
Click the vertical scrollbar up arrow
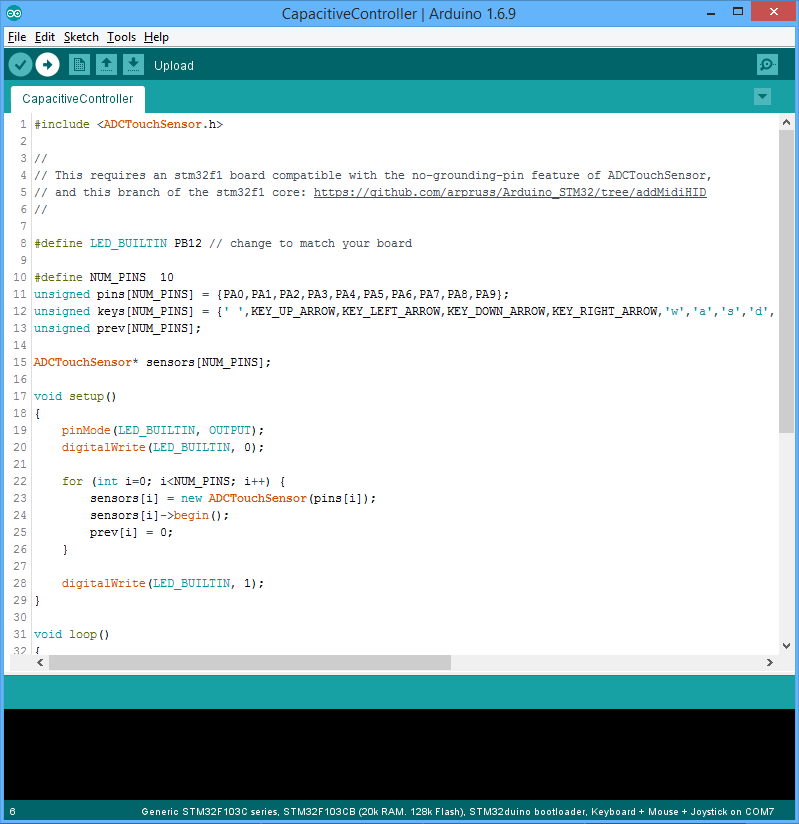point(786,122)
